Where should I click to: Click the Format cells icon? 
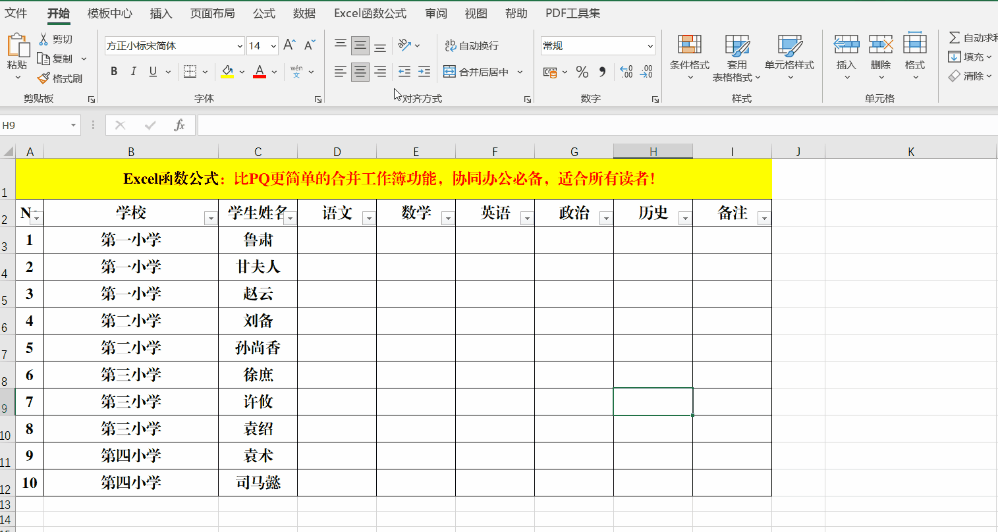click(915, 43)
